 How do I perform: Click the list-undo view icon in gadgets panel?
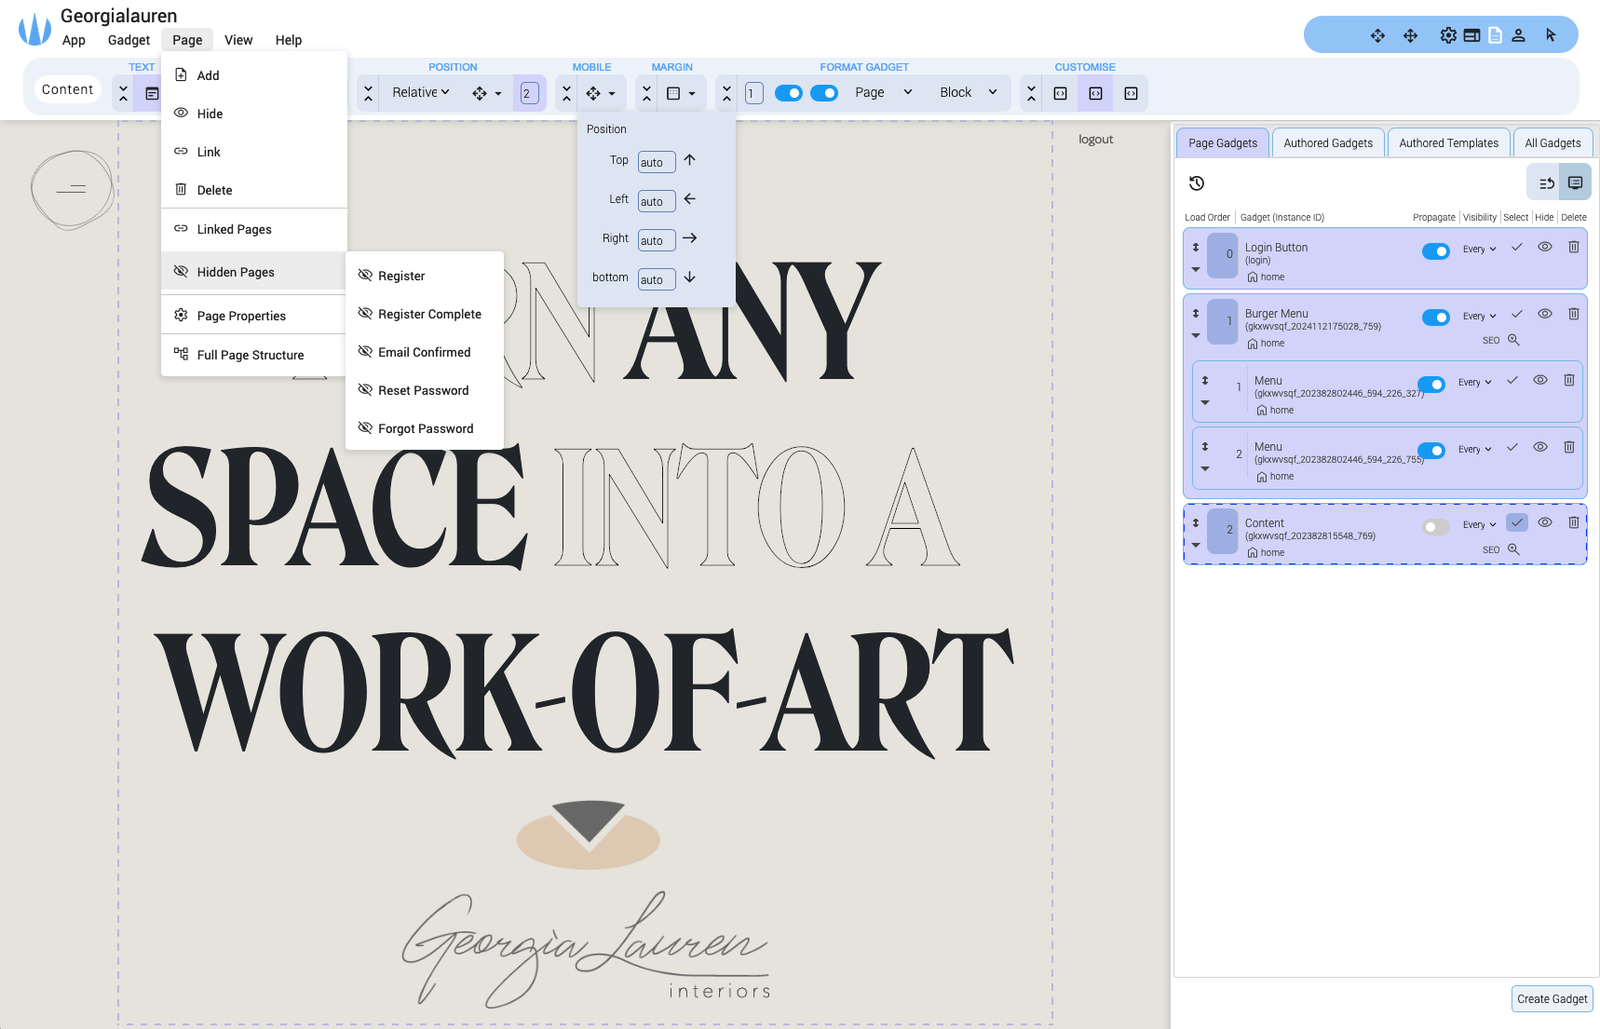[1546, 183]
